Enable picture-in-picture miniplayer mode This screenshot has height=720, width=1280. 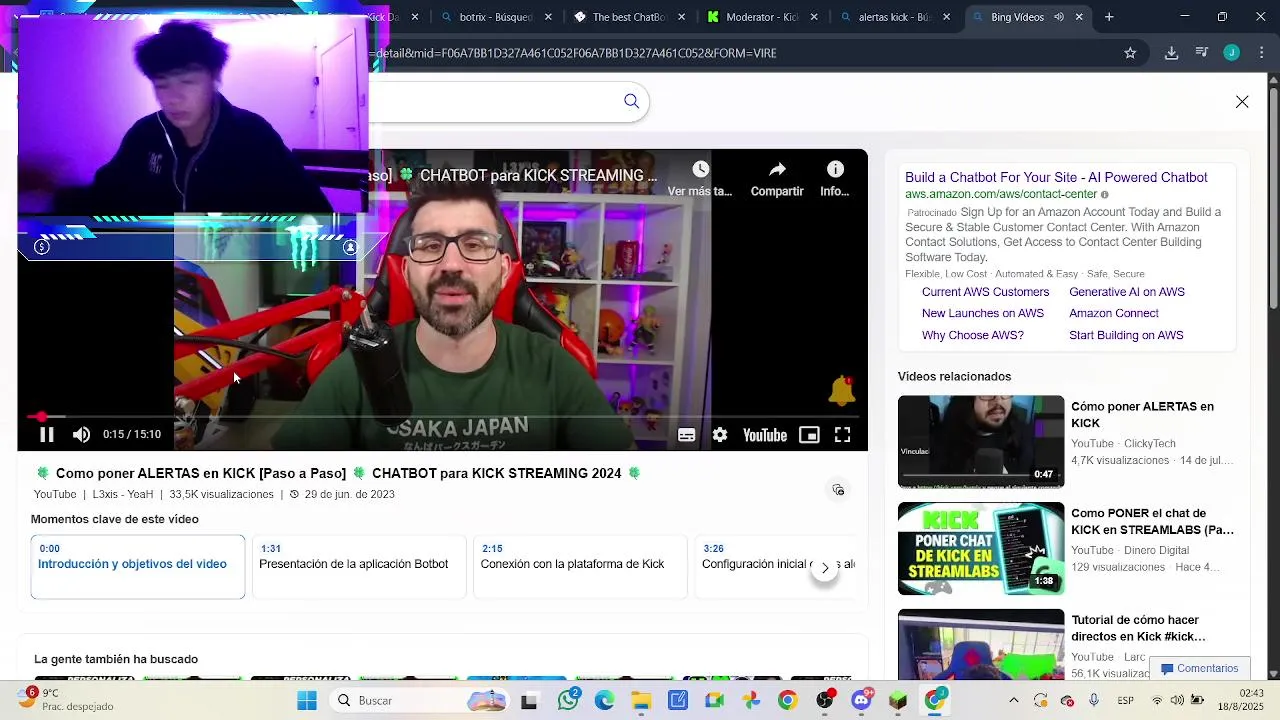809,435
